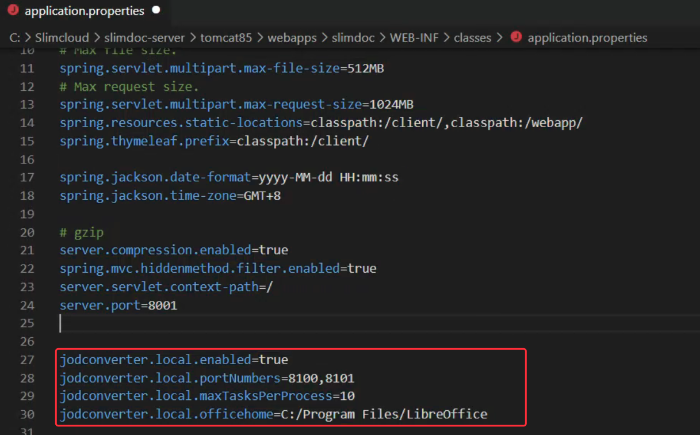700x435 pixels.
Task: Expand the Slimcloud breadcrumb folder
Action: coord(63,37)
